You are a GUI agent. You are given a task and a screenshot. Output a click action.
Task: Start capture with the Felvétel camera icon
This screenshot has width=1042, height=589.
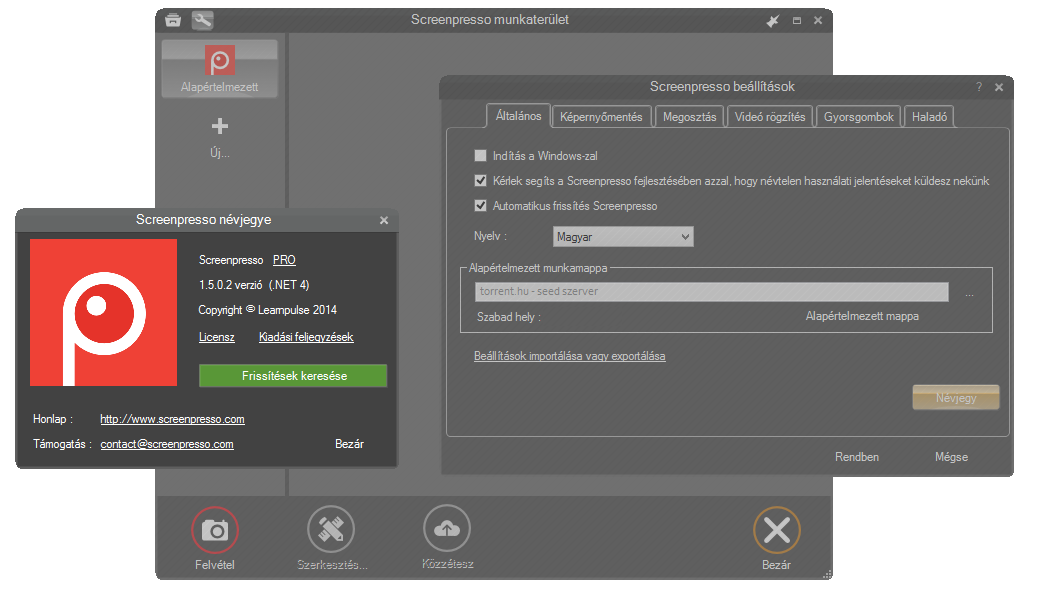pos(215,530)
